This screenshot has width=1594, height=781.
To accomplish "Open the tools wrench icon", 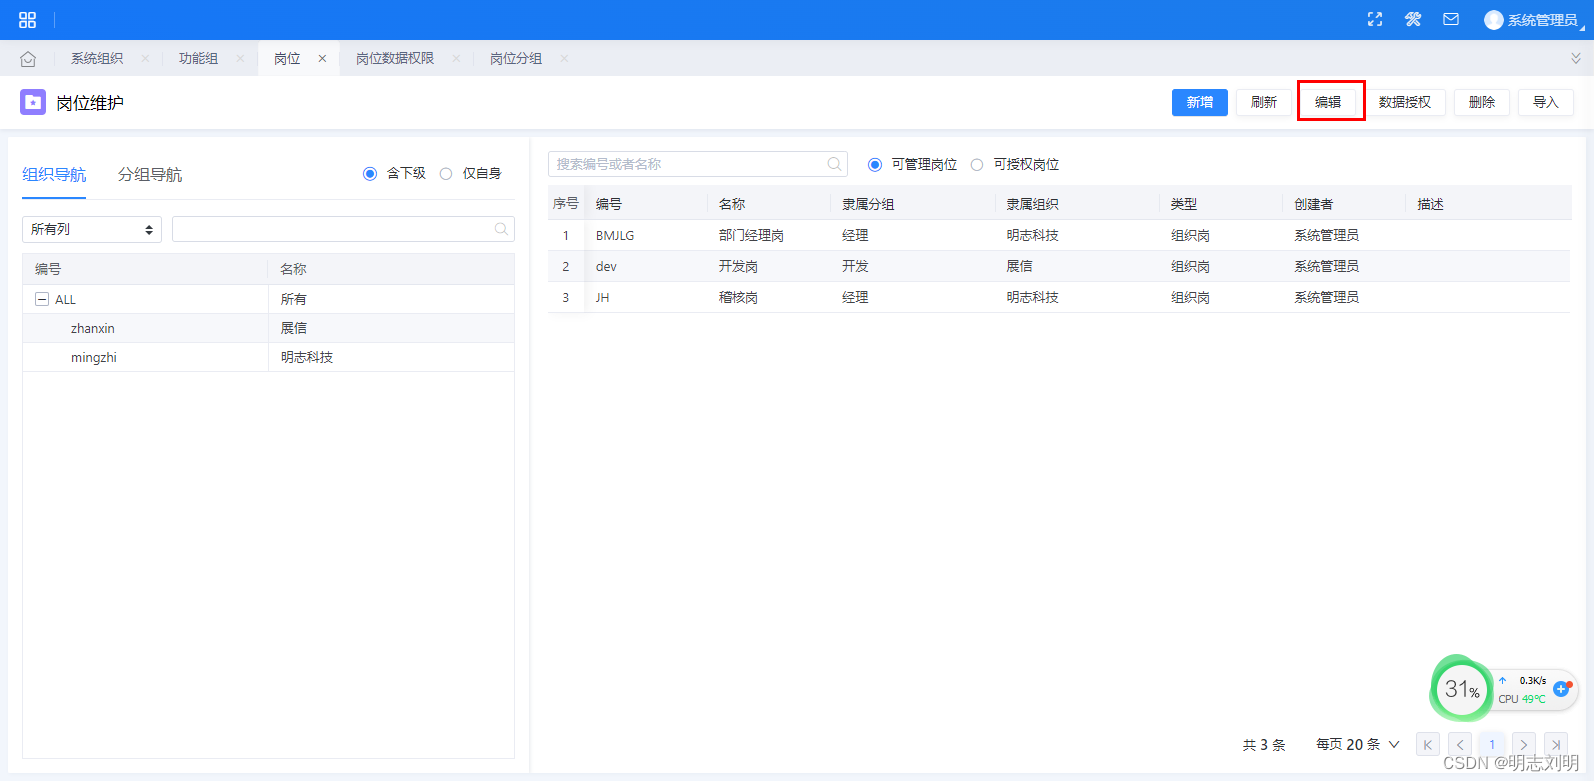I will click(x=1413, y=20).
